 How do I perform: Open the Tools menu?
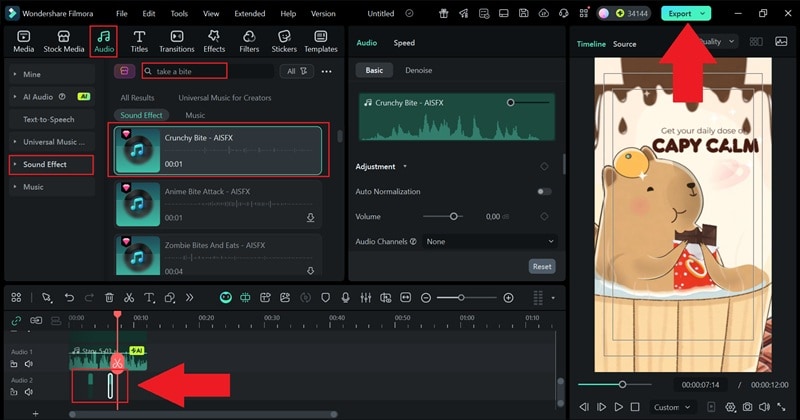pyautogui.click(x=179, y=14)
